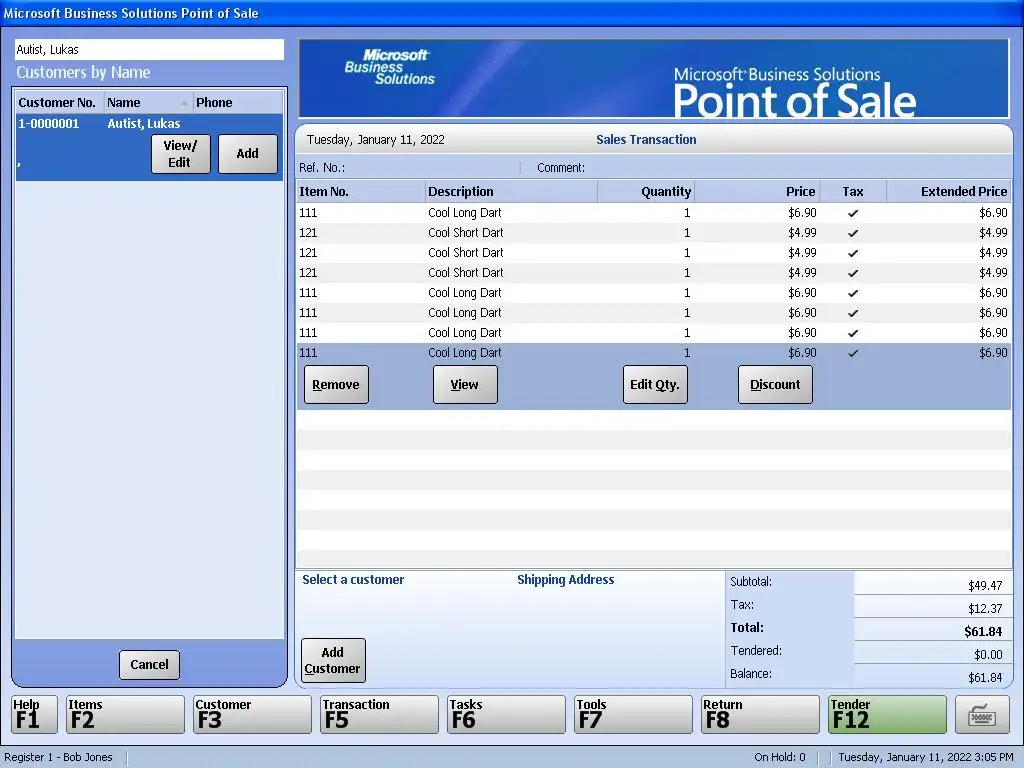Sort customers by Name column header

tap(148, 103)
